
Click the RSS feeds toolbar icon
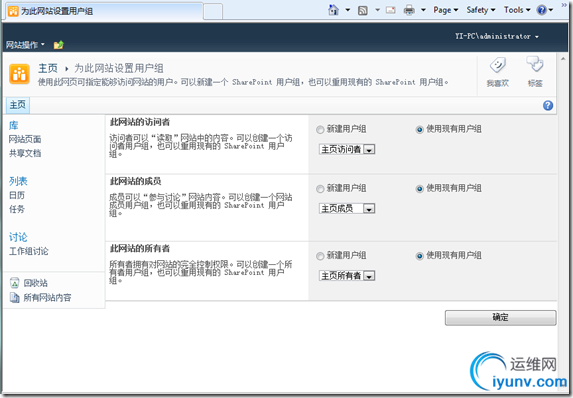tap(363, 10)
